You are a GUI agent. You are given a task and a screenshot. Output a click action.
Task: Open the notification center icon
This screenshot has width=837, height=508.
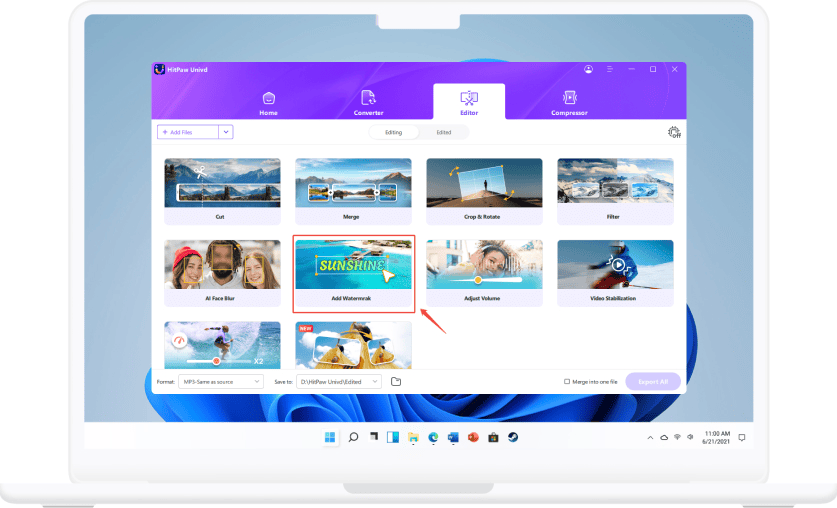coord(741,438)
